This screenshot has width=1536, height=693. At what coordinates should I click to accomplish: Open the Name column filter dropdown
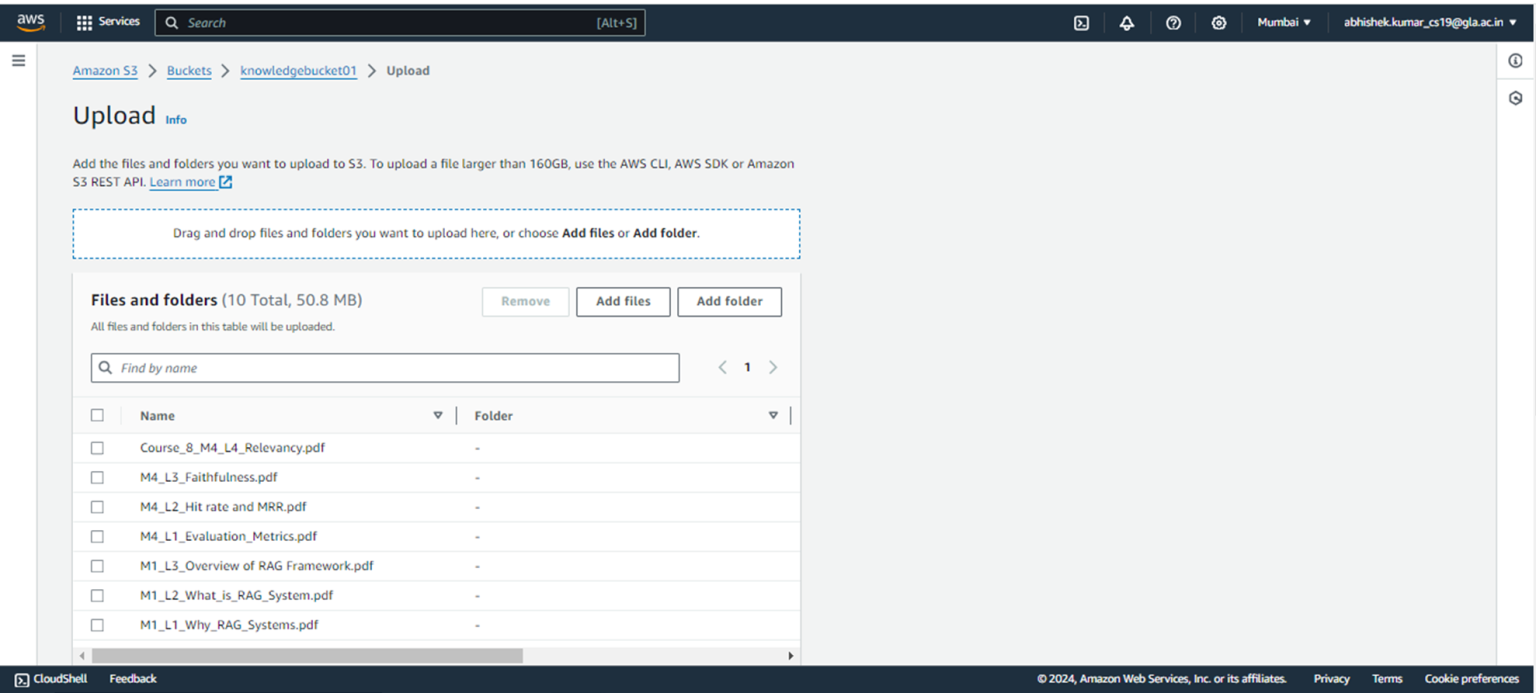(438, 414)
